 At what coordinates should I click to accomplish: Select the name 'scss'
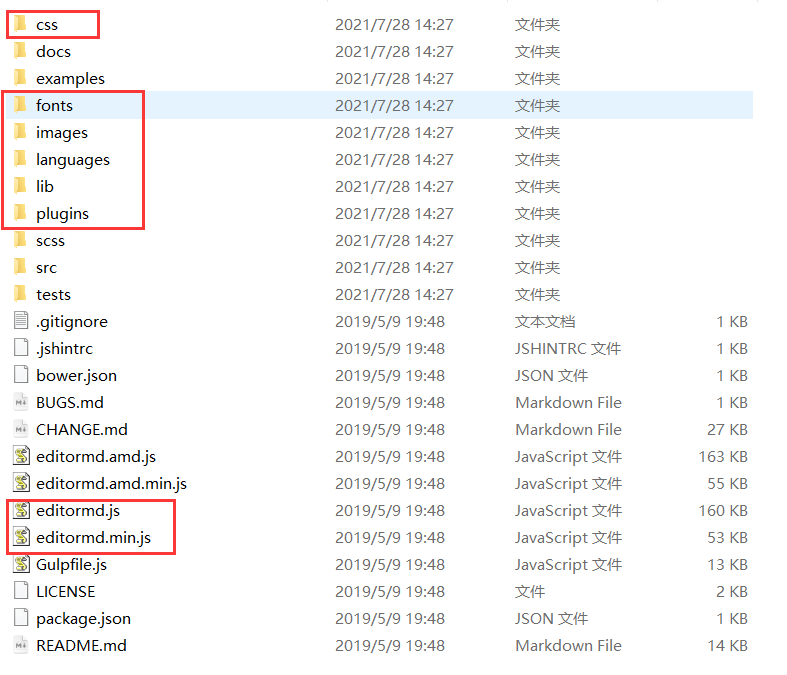click(x=50, y=241)
